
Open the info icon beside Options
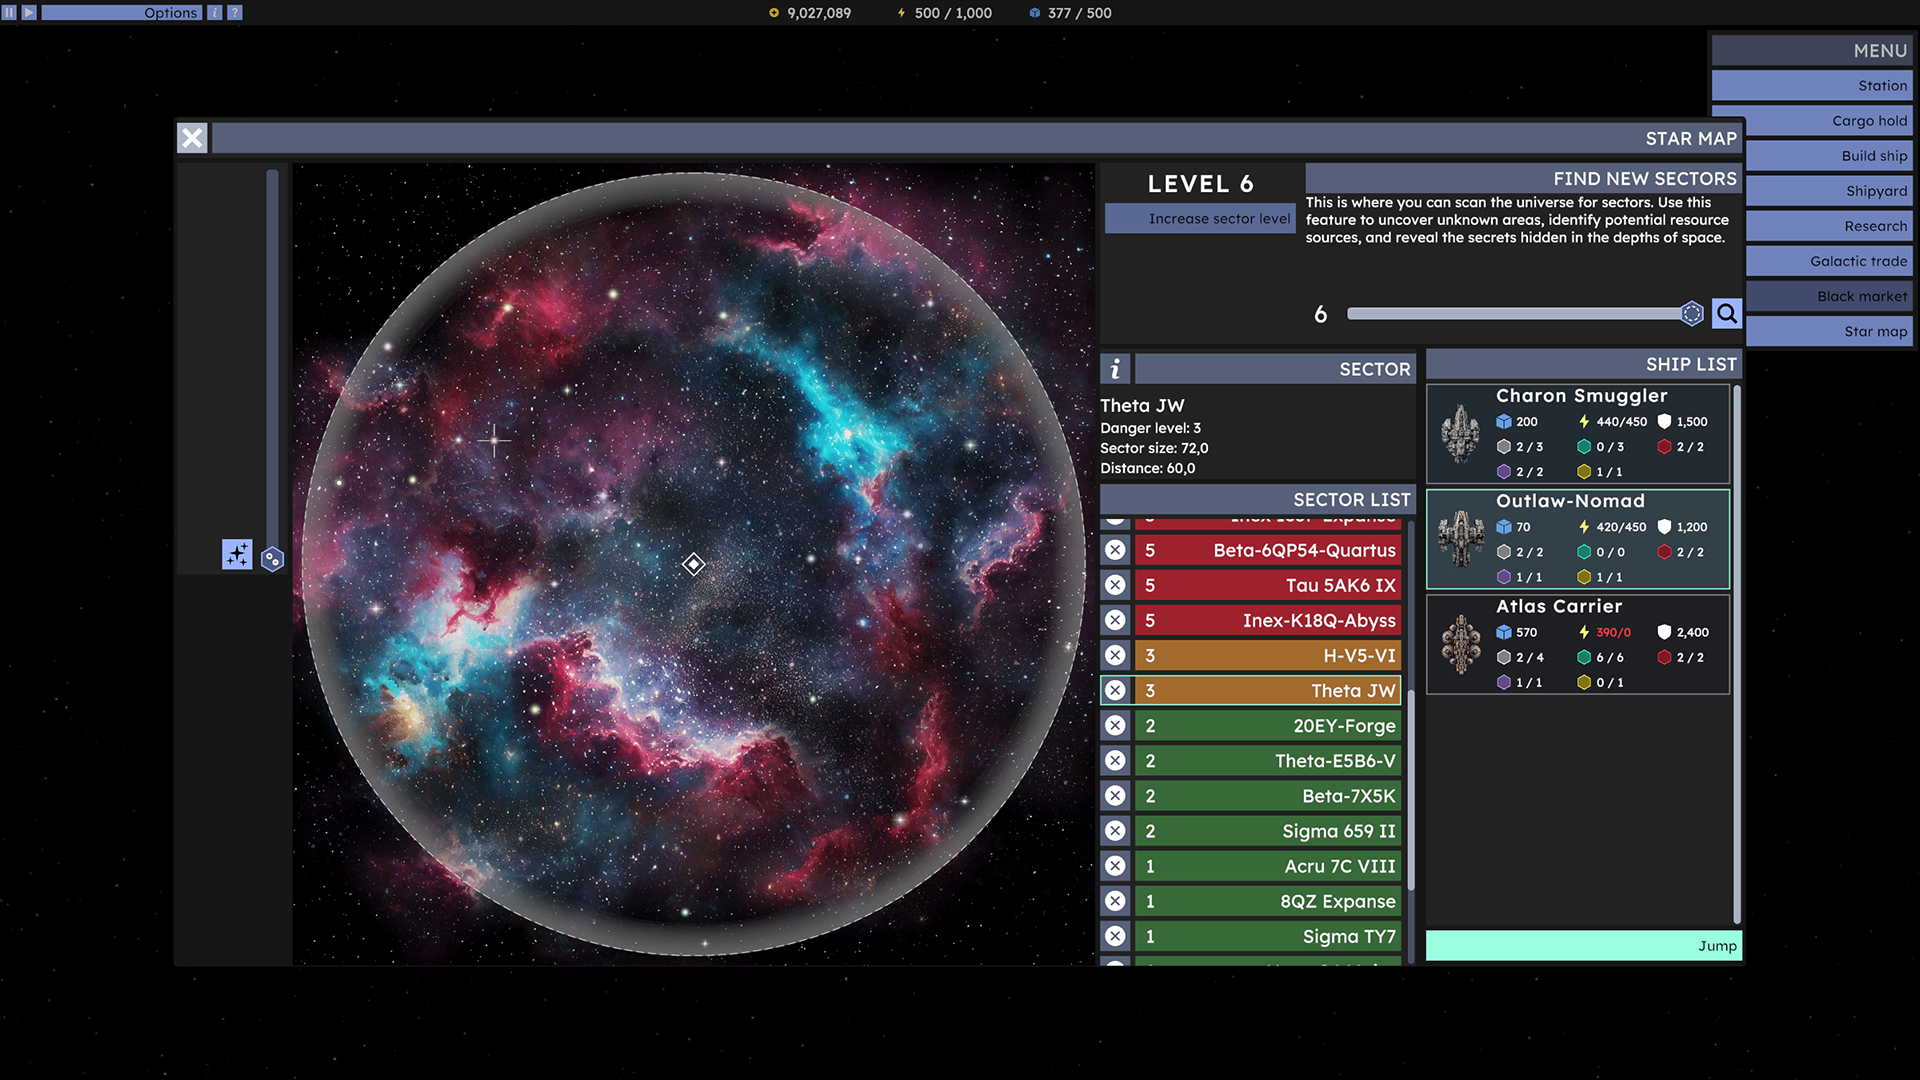point(214,13)
